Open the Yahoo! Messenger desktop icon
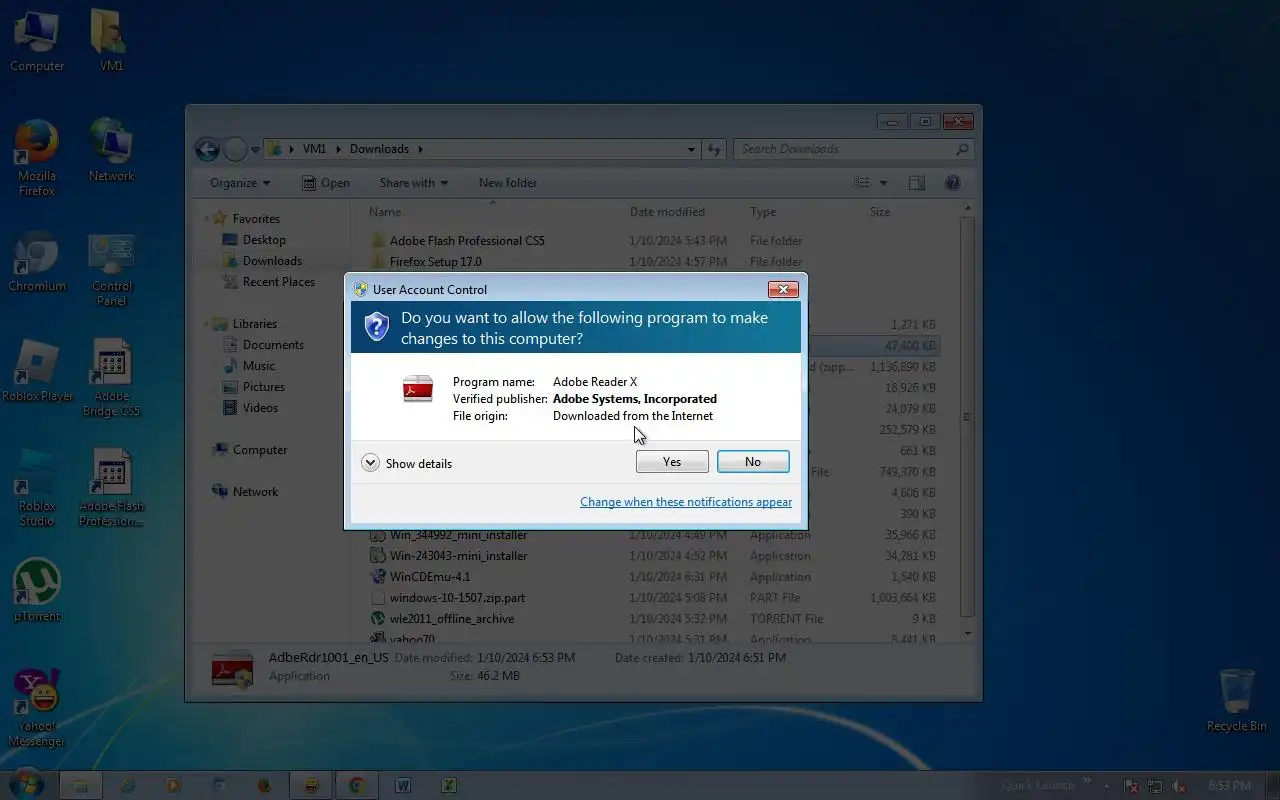Screen dimensions: 1280x800 coord(37,708)
